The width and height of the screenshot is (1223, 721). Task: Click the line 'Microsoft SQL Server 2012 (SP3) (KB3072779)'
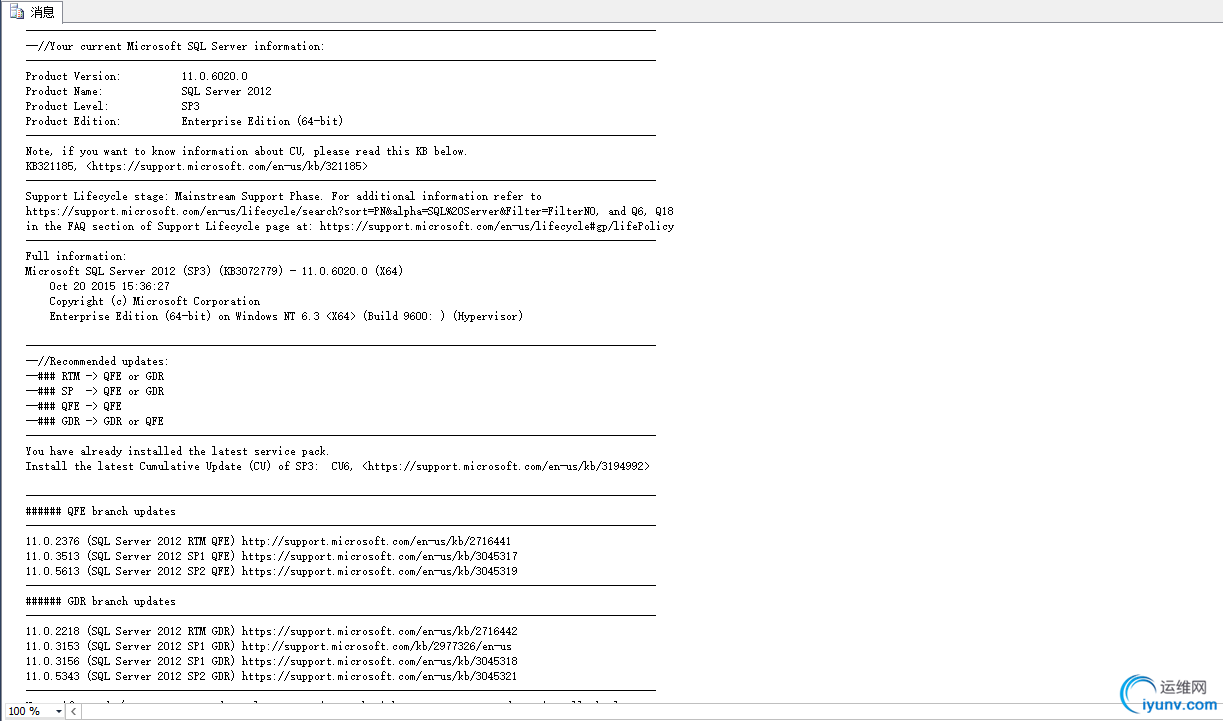214,271
